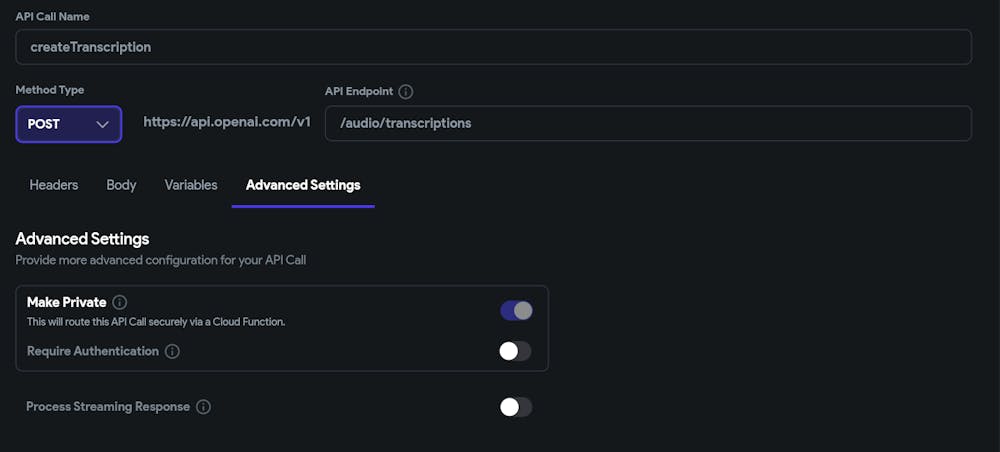Disable the Make Private toggle
Image resolution: width=1000 pixels, height=452 pixels.
coord(516,310)
